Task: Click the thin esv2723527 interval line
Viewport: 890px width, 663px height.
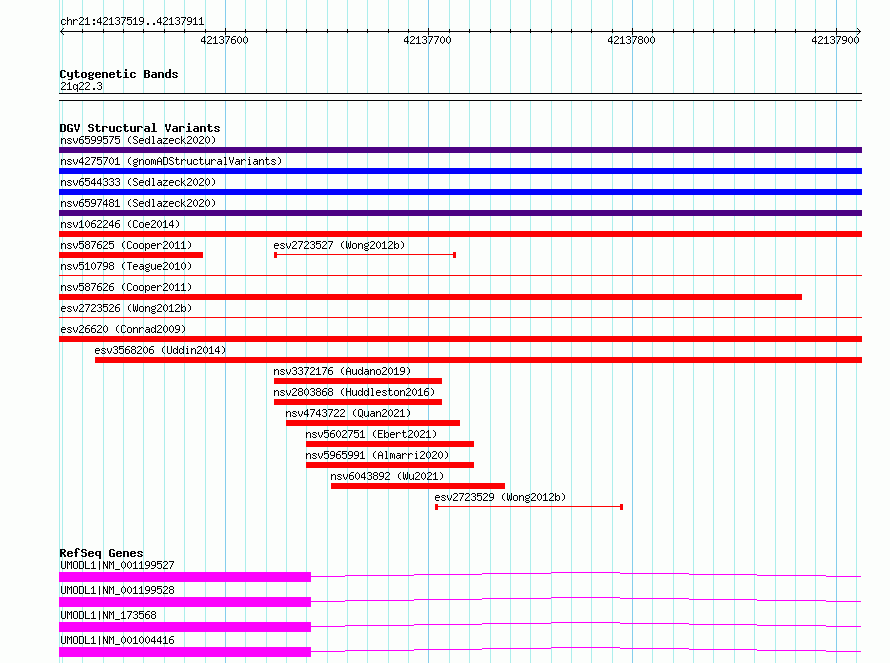Action: pyautogui.click(x=366, y=255)
